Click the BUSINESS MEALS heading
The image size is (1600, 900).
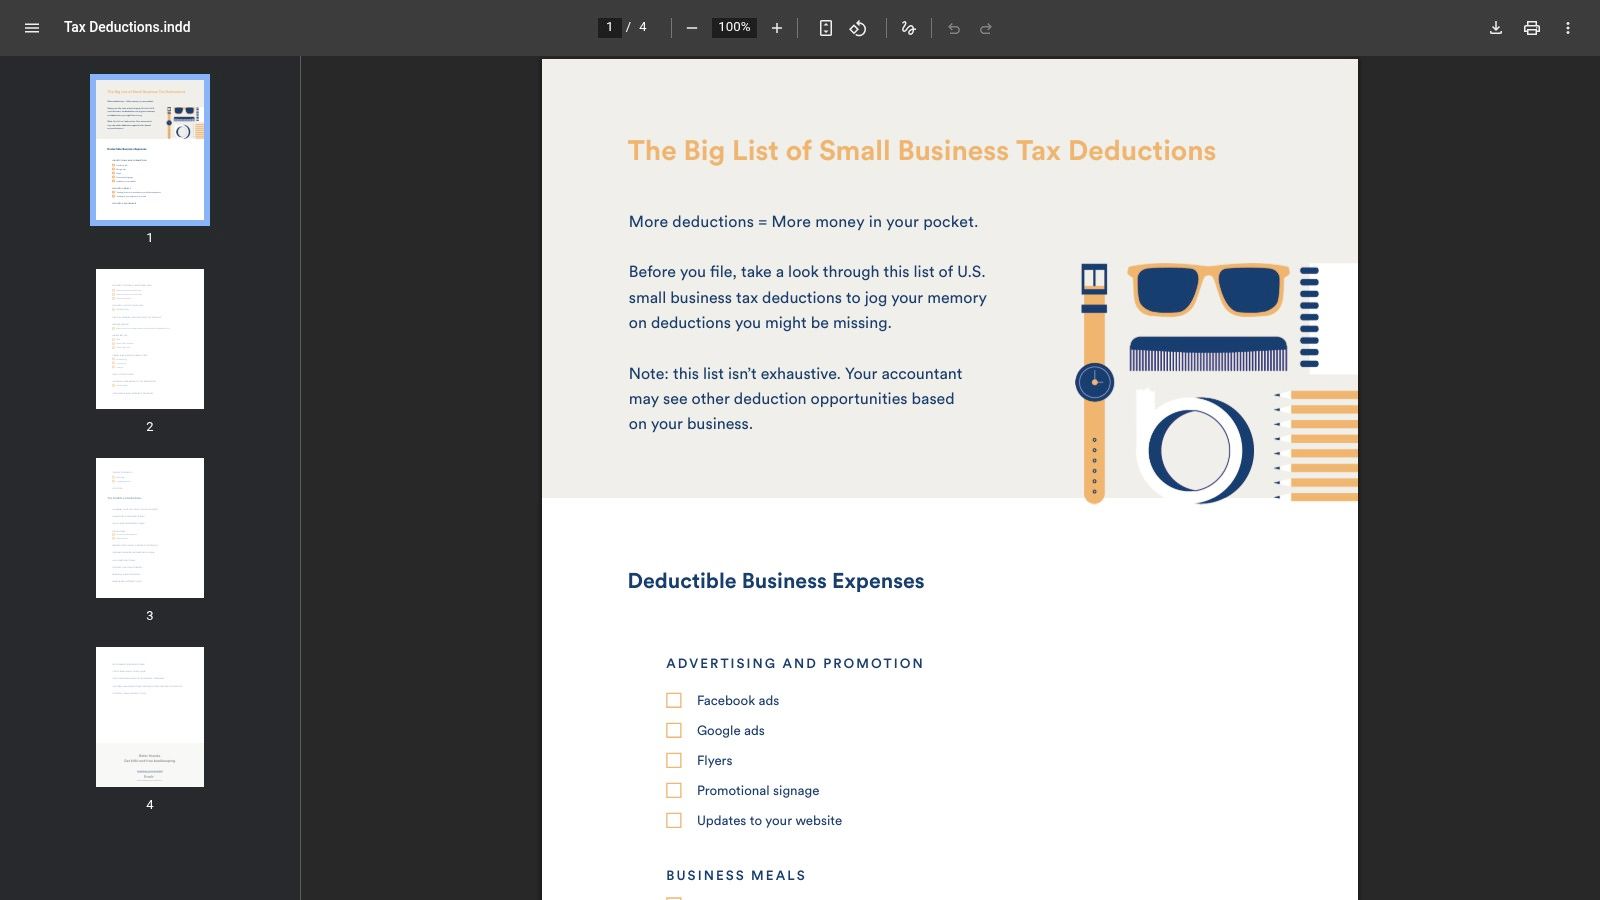click(736, 875)
